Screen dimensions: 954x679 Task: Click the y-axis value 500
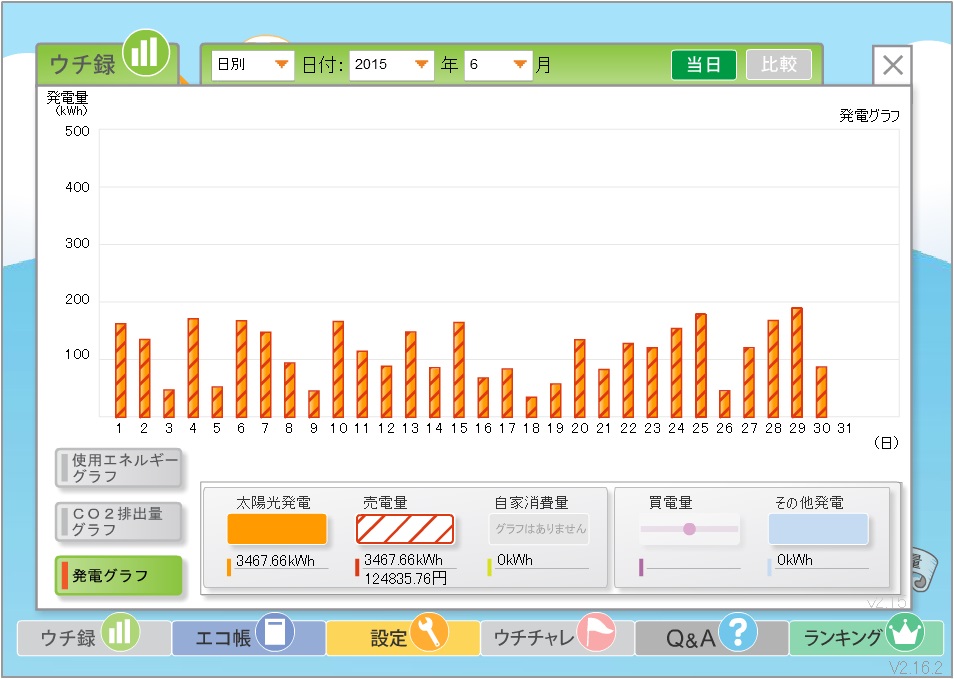[77, 131]
